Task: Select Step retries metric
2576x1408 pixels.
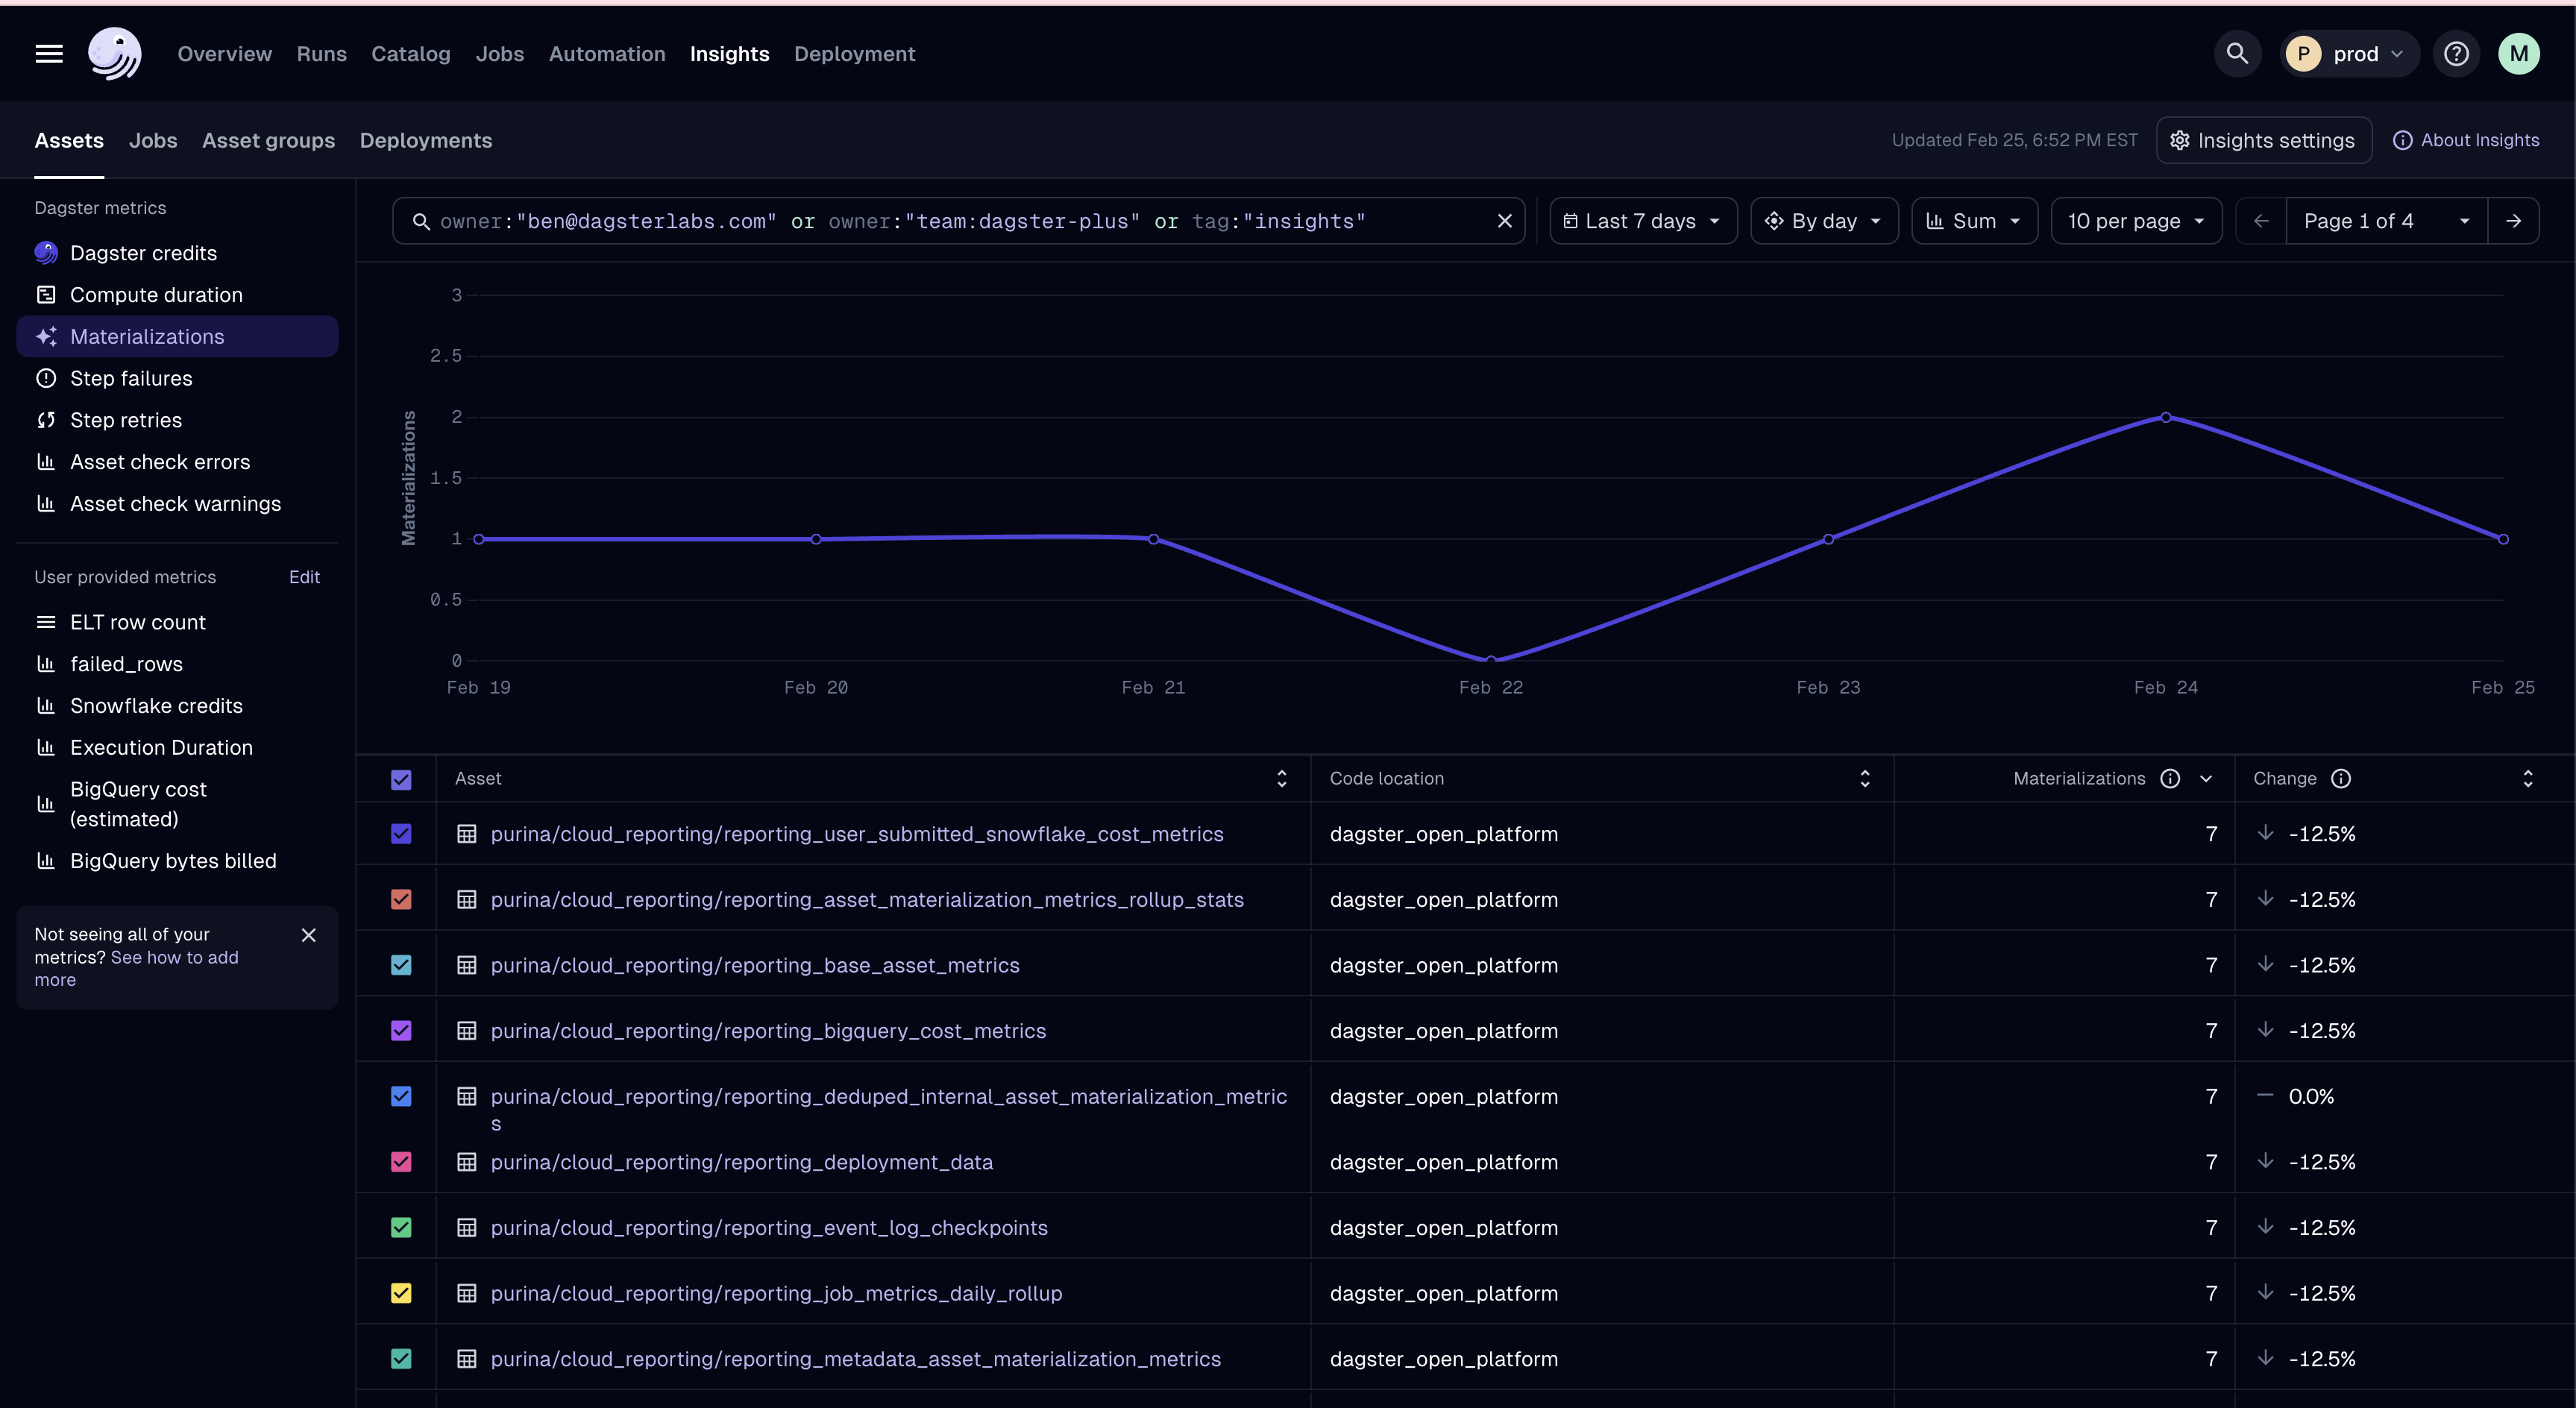Action: 177,420
